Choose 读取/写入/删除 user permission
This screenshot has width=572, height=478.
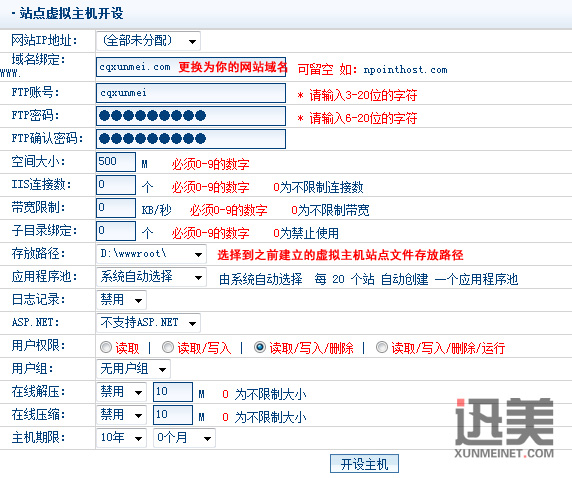click(x=260, y=347)
